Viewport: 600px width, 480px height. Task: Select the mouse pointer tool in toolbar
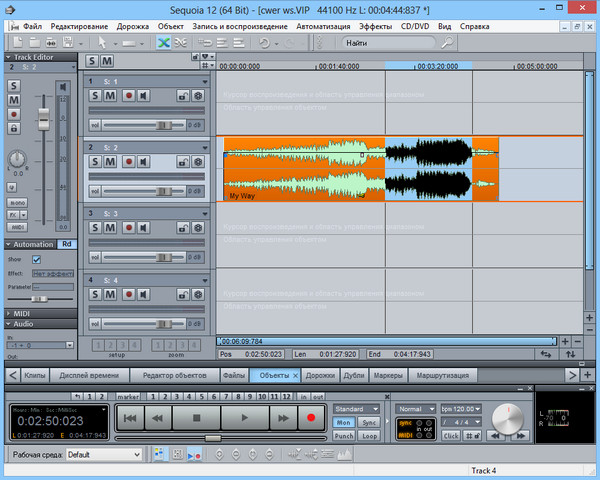(103, 43)
